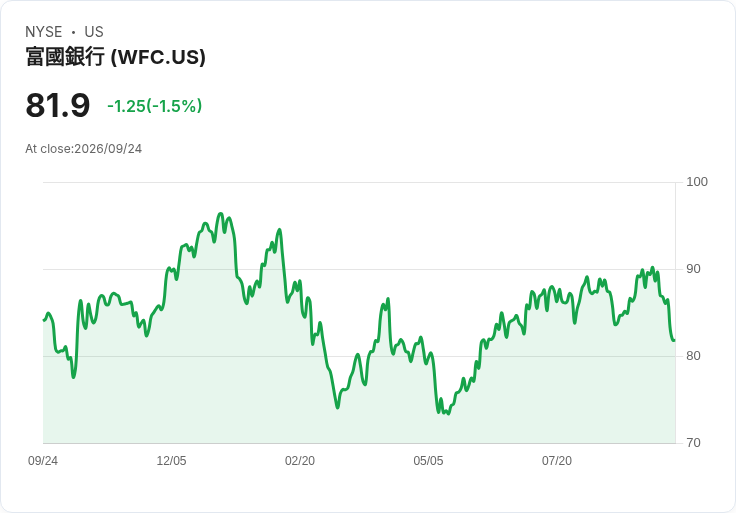The image size is (736, 513).
Task: Click the 80 y-axis label
Action: click(x=693, y=356)
